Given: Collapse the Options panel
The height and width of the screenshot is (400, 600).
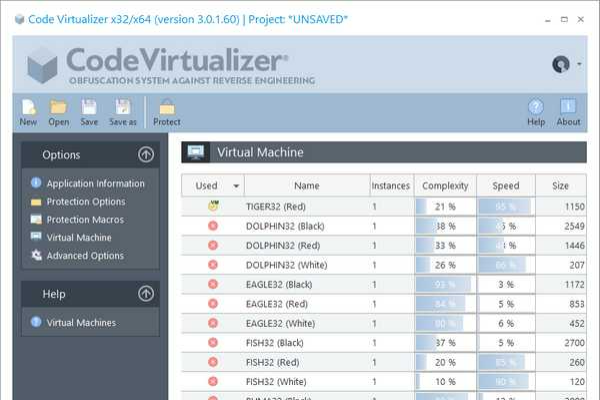Looking at the screenshot, I should click(146, 155).
